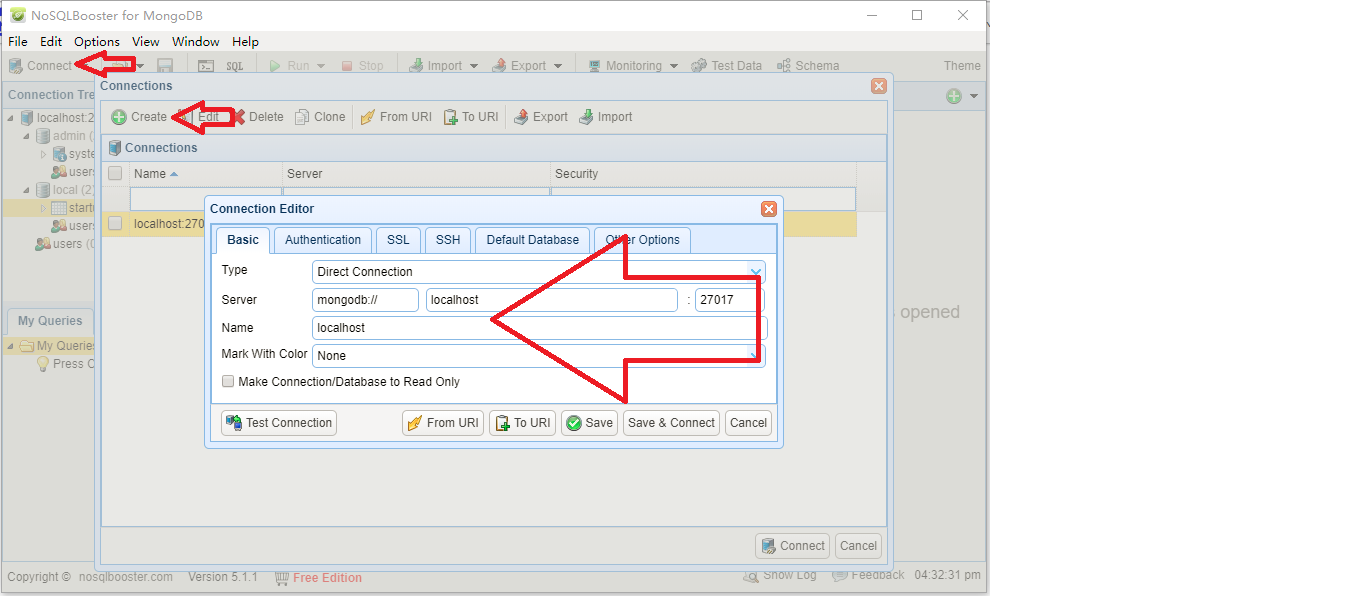Click From URI in Connection Editor

pos(443,423)
